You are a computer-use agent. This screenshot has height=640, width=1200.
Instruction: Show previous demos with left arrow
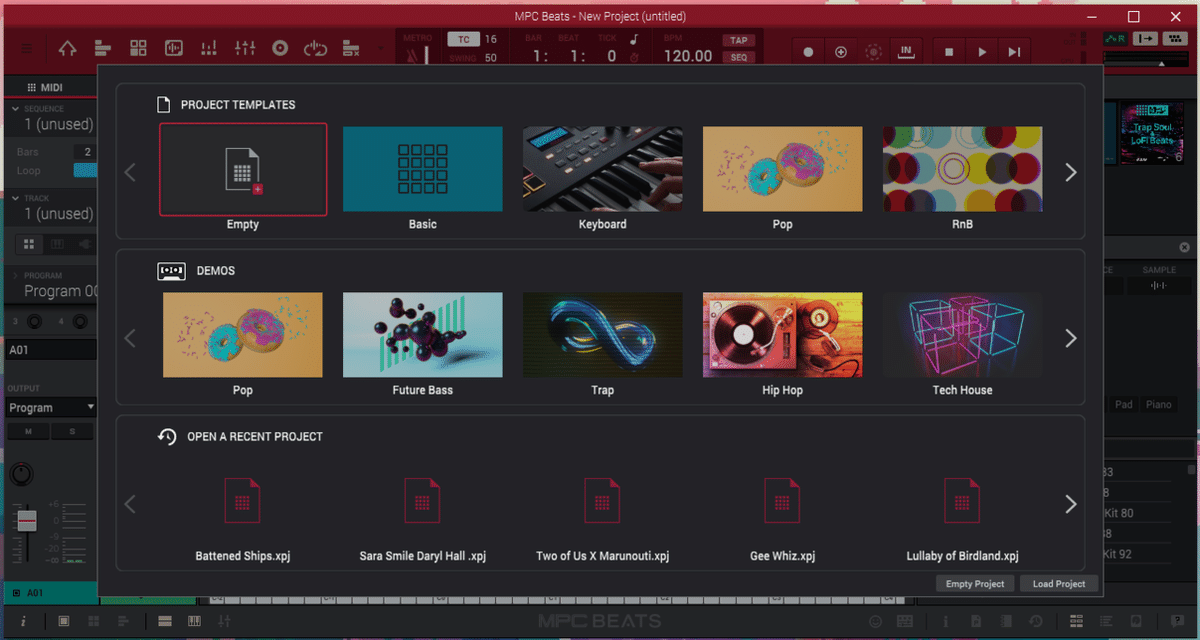[130, 338]
